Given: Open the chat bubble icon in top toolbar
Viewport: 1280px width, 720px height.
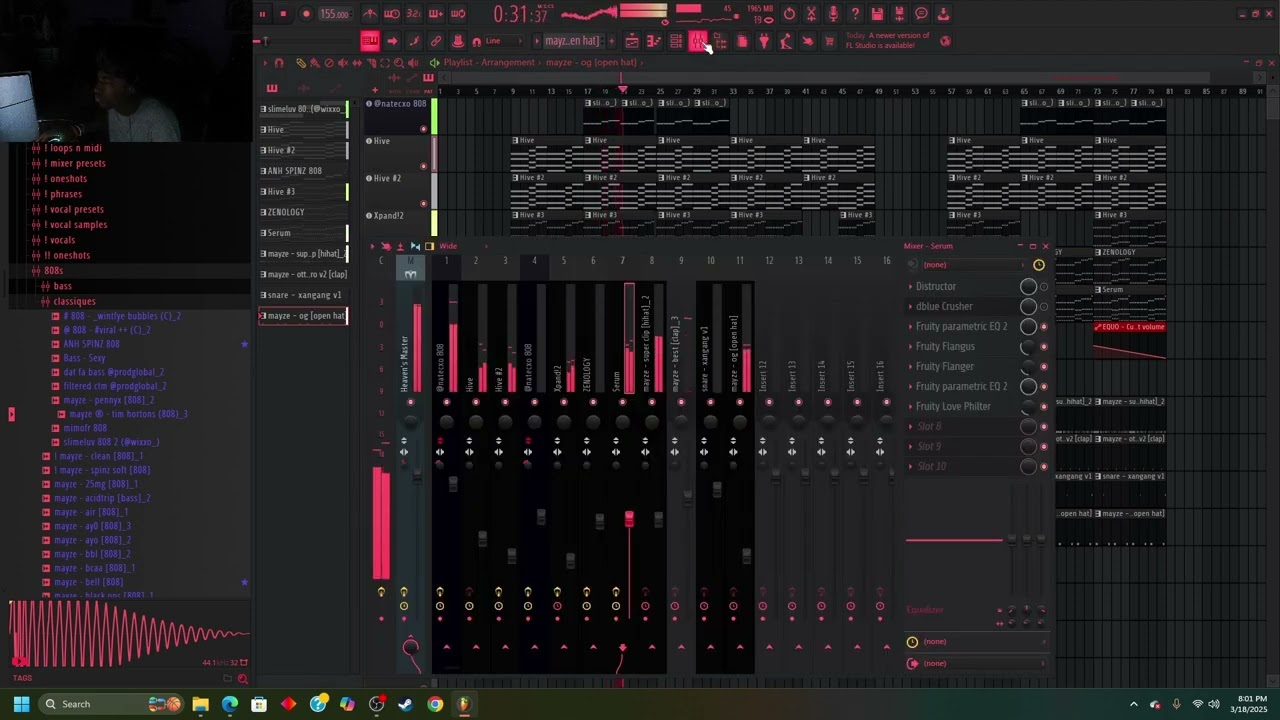Looking at the screenshot, I should pyautogui.click(x=921, y=14).
